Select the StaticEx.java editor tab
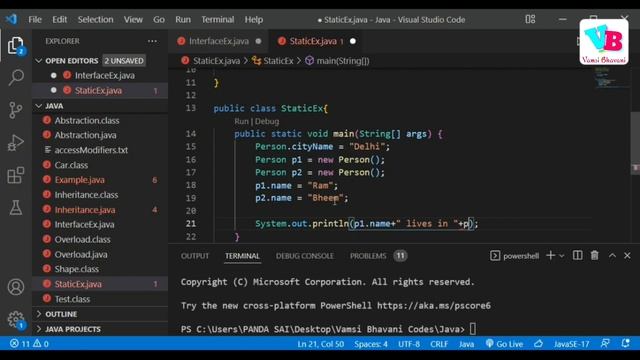 pos(316,41)
